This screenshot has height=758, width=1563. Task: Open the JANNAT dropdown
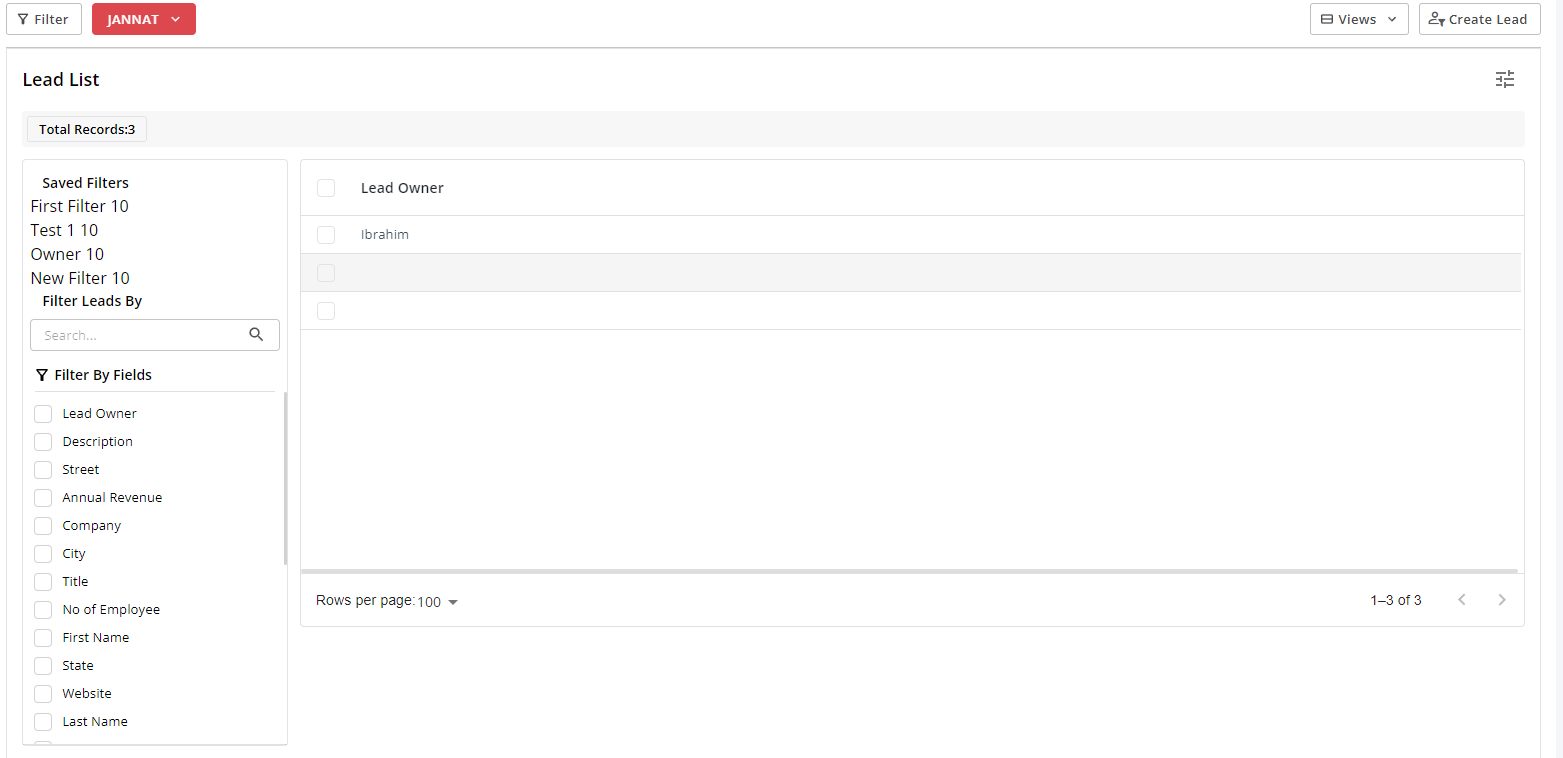(144, 19)
